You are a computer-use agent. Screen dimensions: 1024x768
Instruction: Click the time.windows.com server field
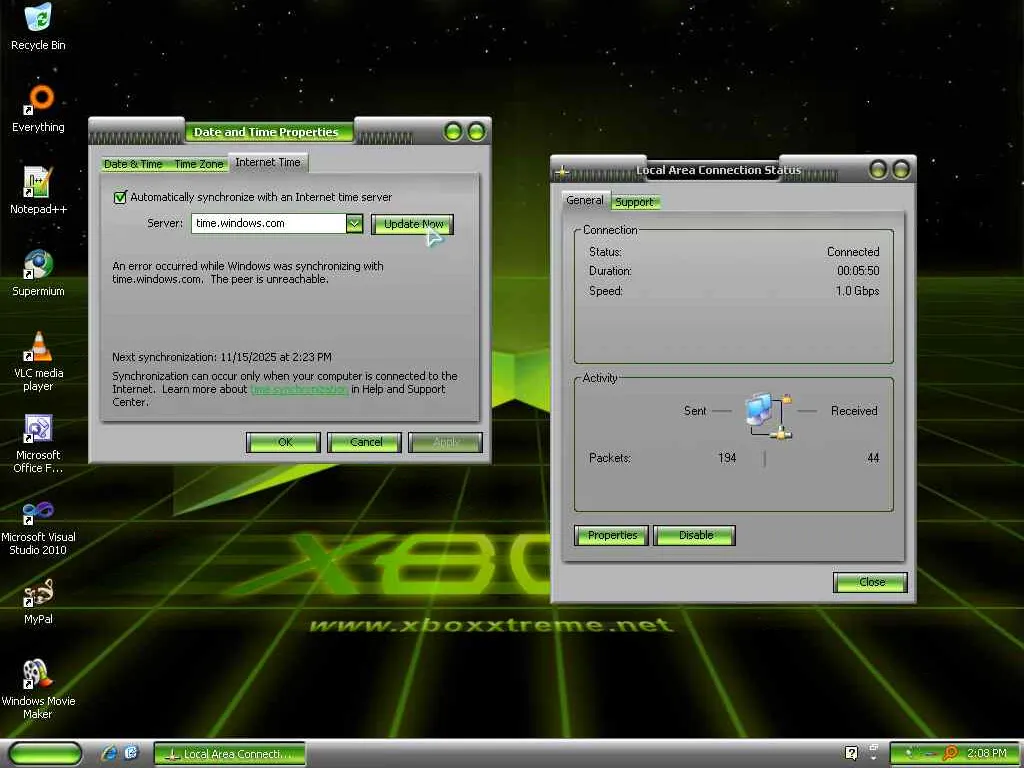pos(268,223)
